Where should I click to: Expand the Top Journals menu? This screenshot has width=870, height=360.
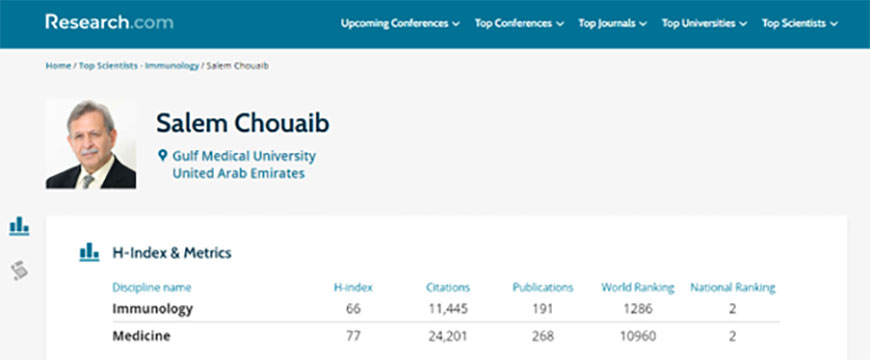(613, 23)
